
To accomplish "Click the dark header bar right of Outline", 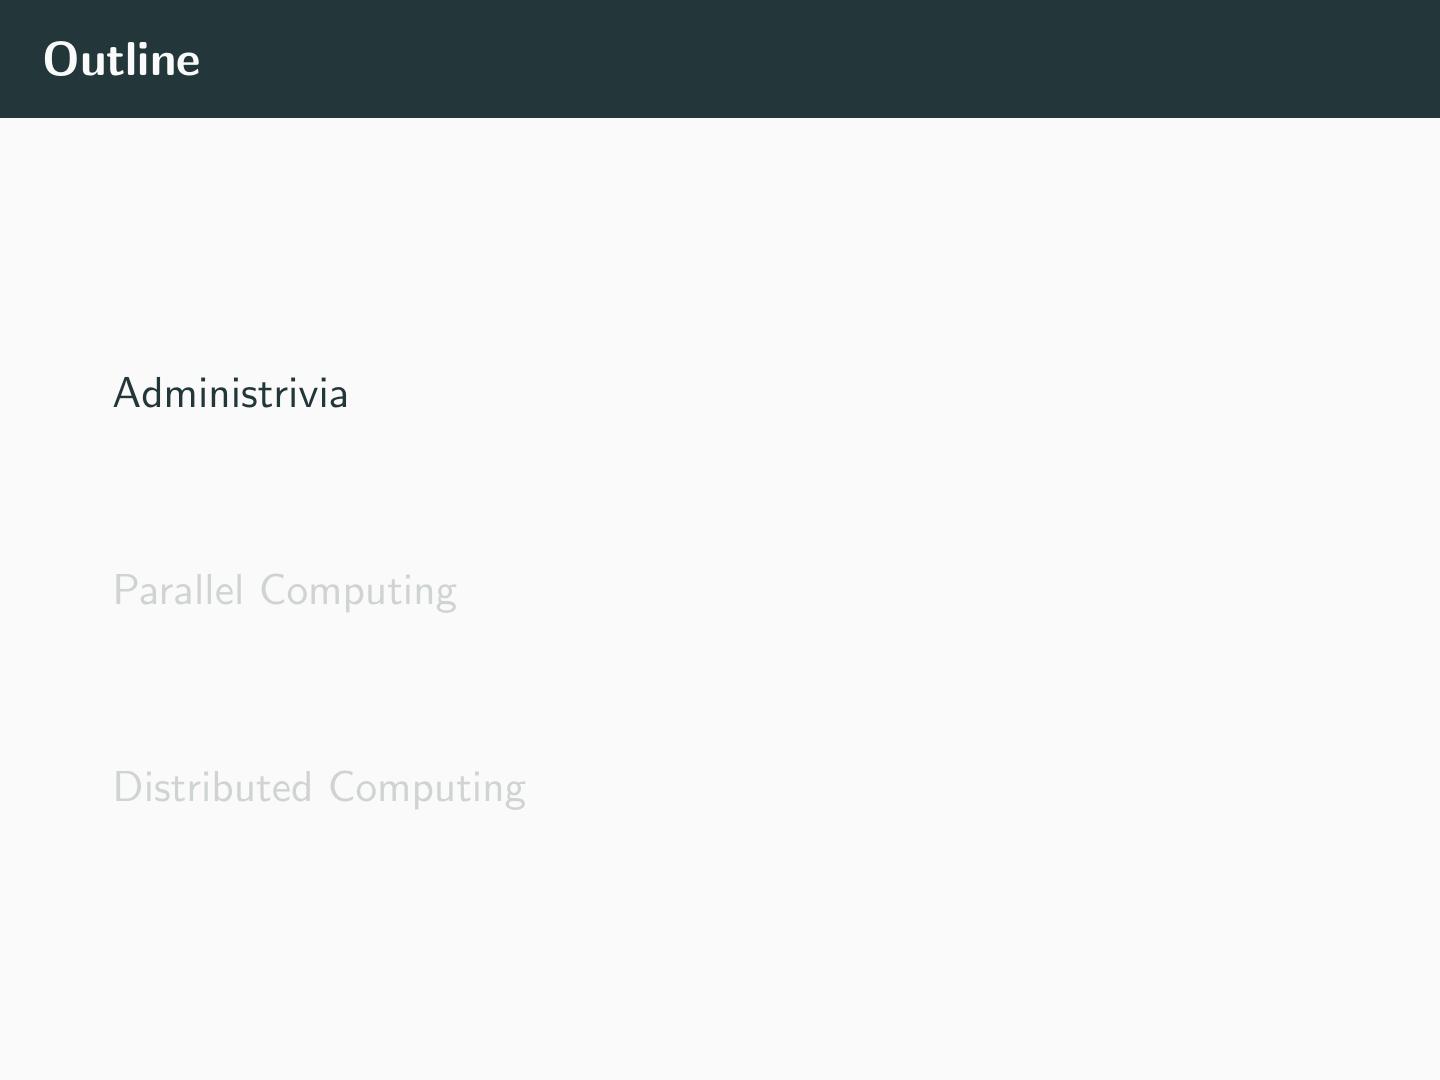I will tap(800, 59).
